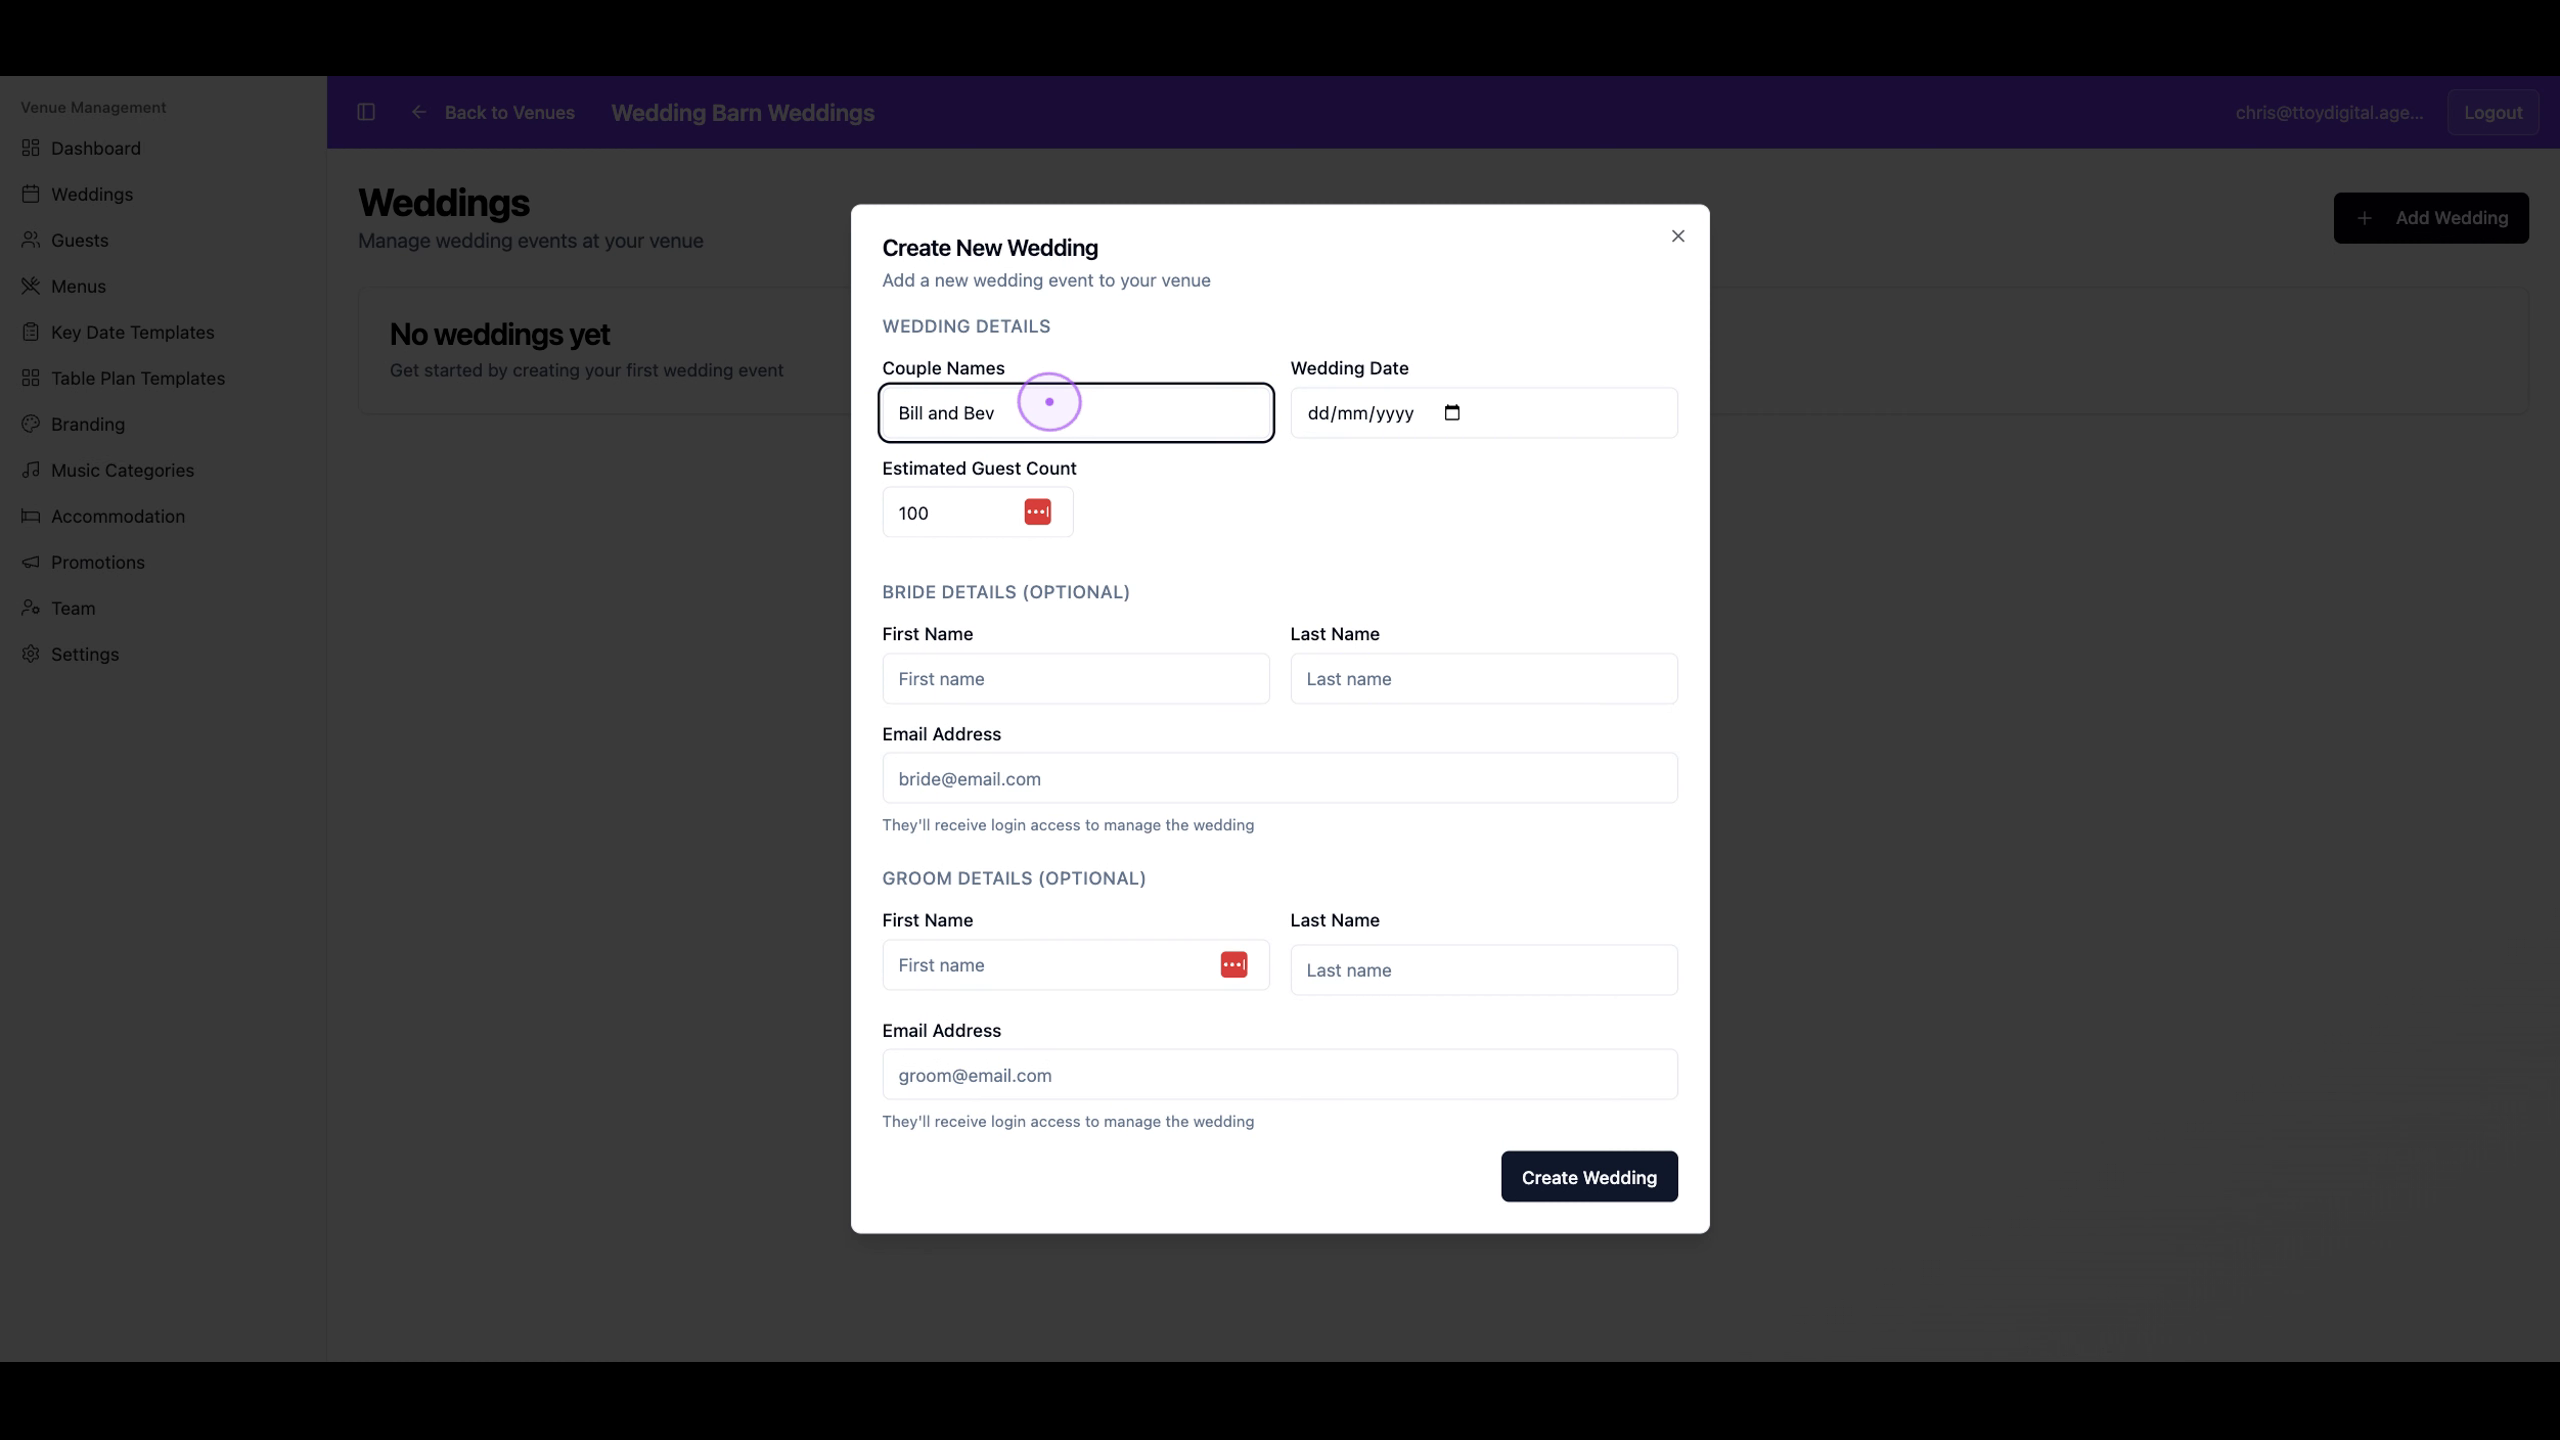The image size is (2560, 1440).
Task: Click the Settings gear icon in sidebar
Action: [31, 654]
